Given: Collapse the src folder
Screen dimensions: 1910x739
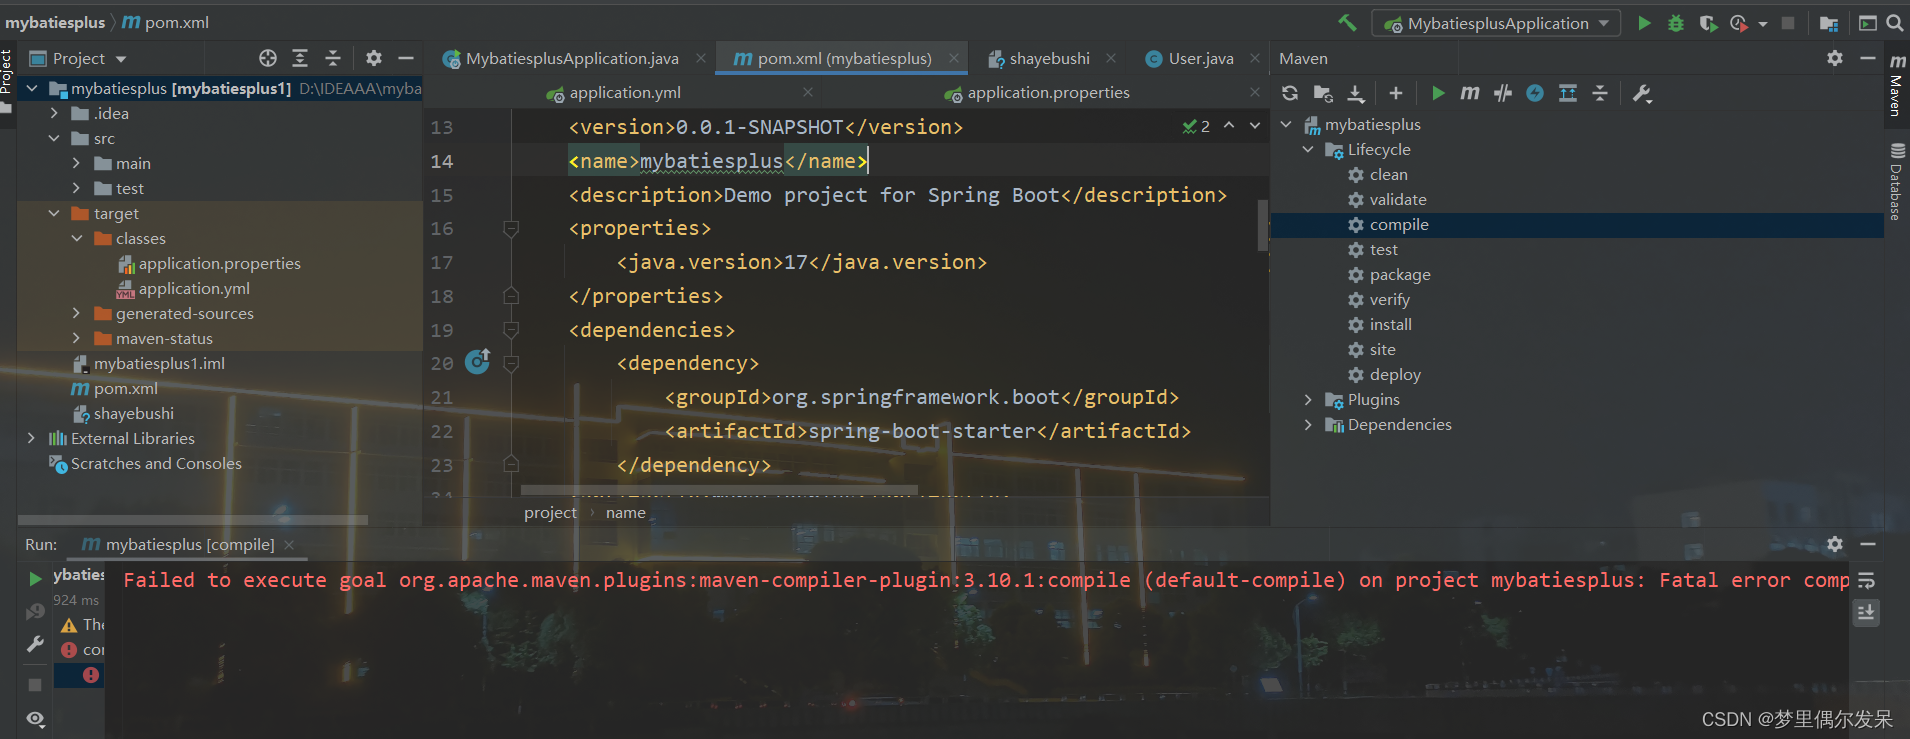Looking at the screenshot, I should [x=54, y=138].
